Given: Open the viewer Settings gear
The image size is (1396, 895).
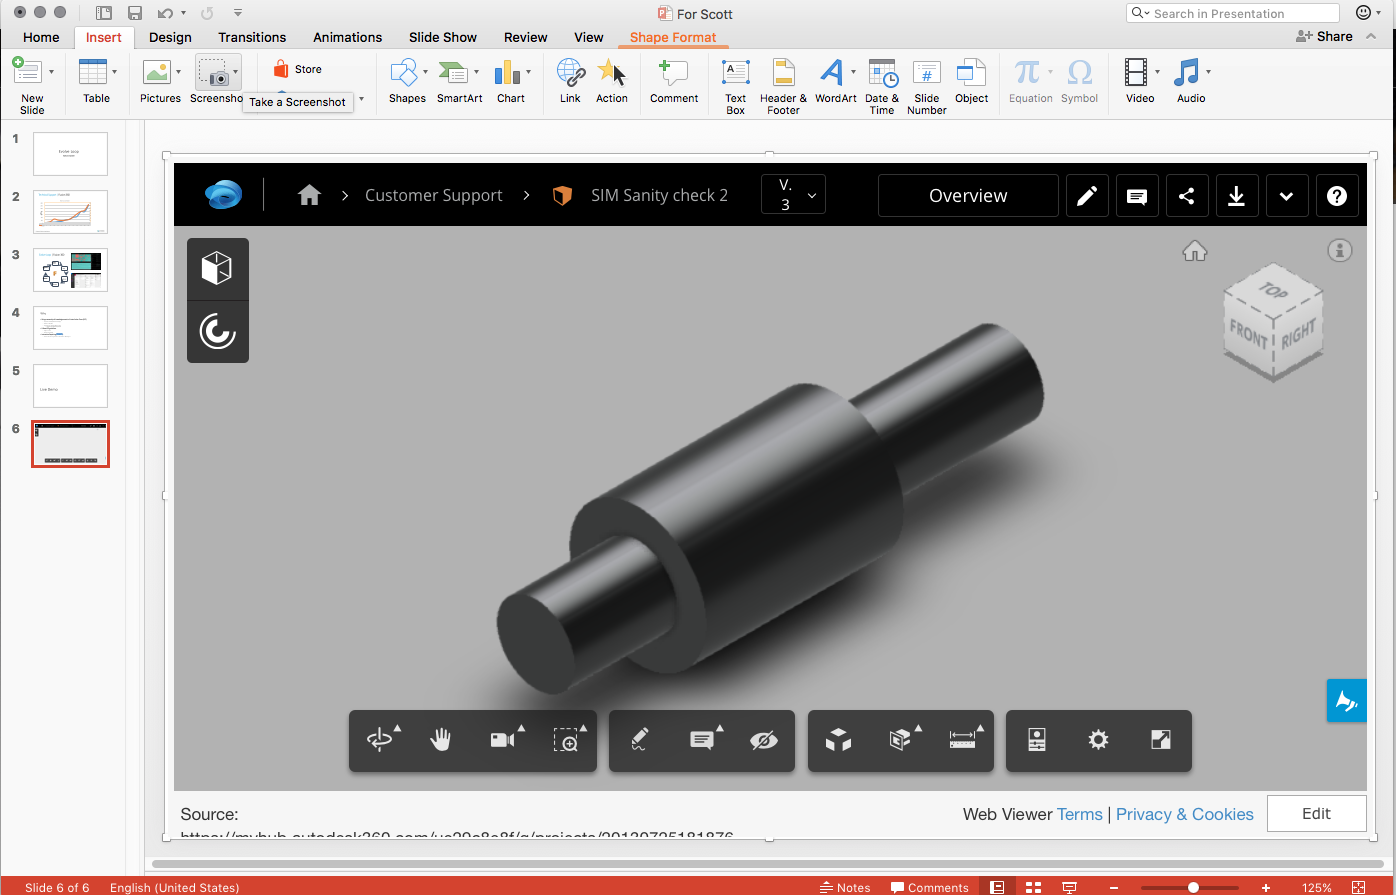Looking at the screenshot, I should tap(1098, 740).
